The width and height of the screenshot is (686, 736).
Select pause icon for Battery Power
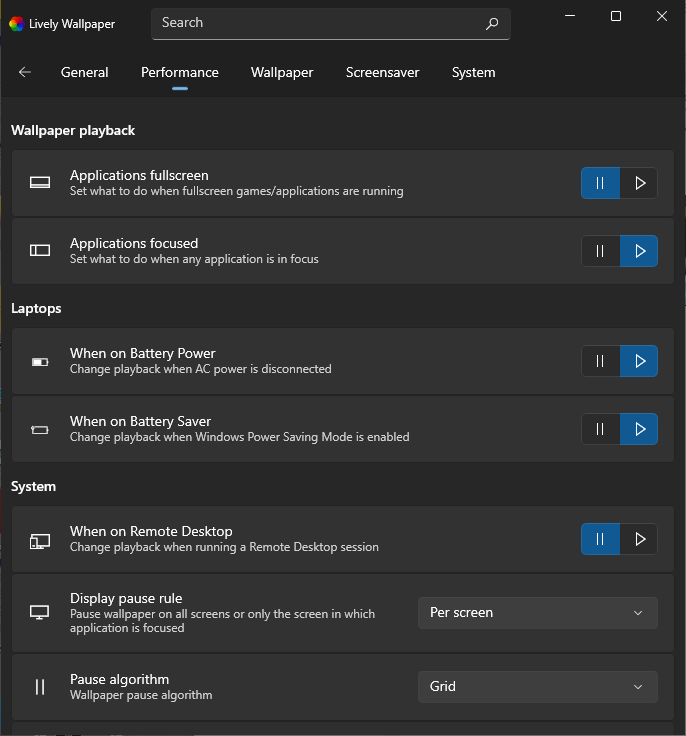coord(600,361)
